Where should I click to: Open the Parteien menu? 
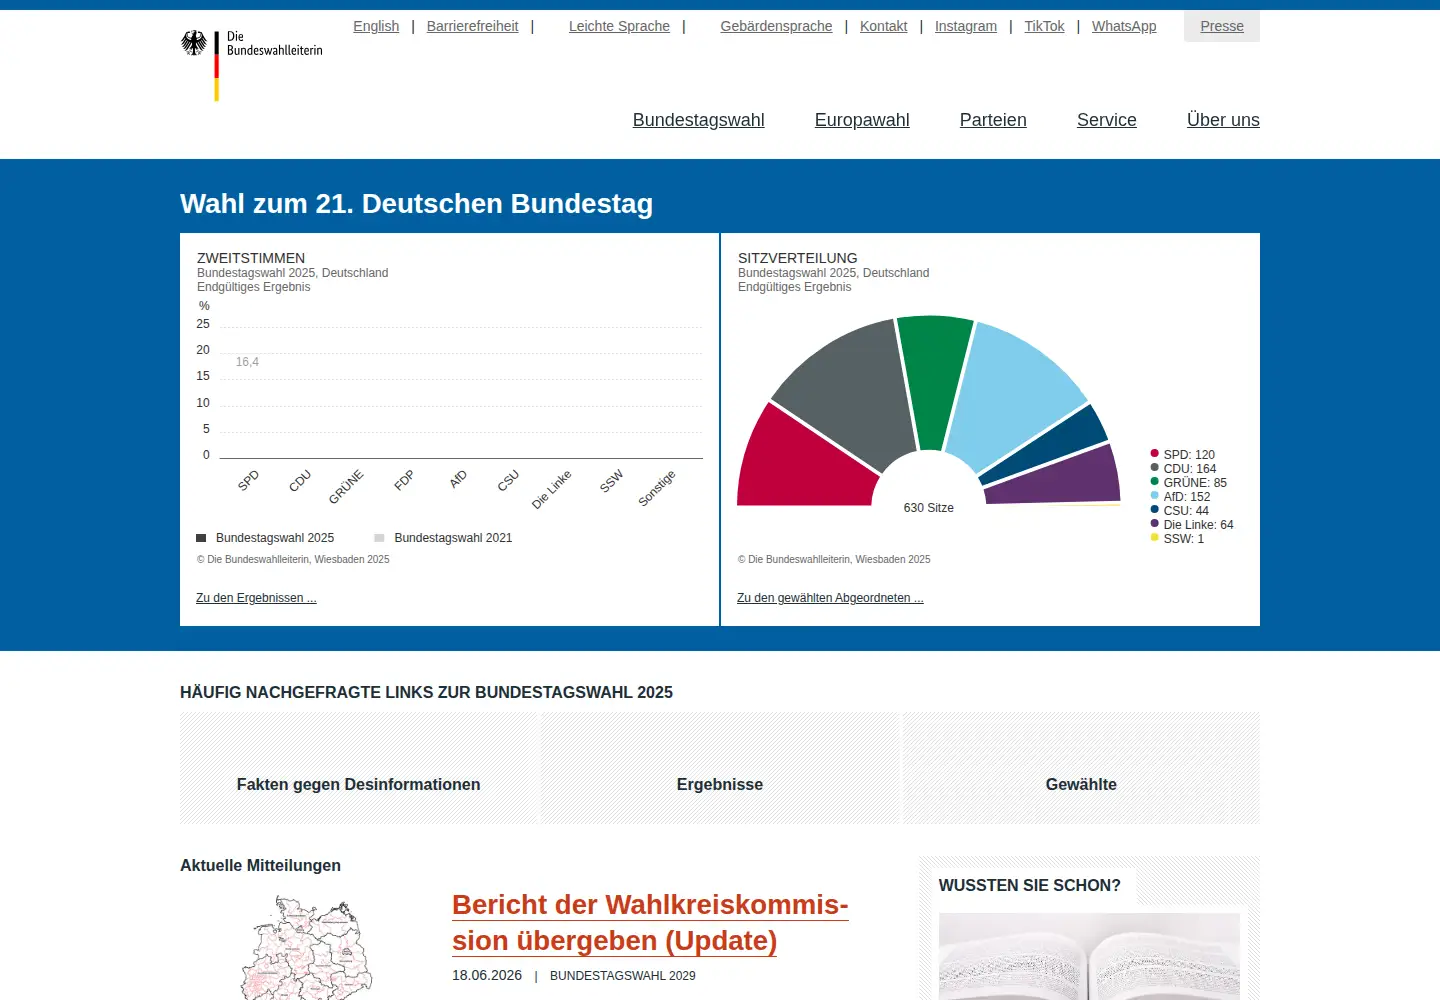993,120
